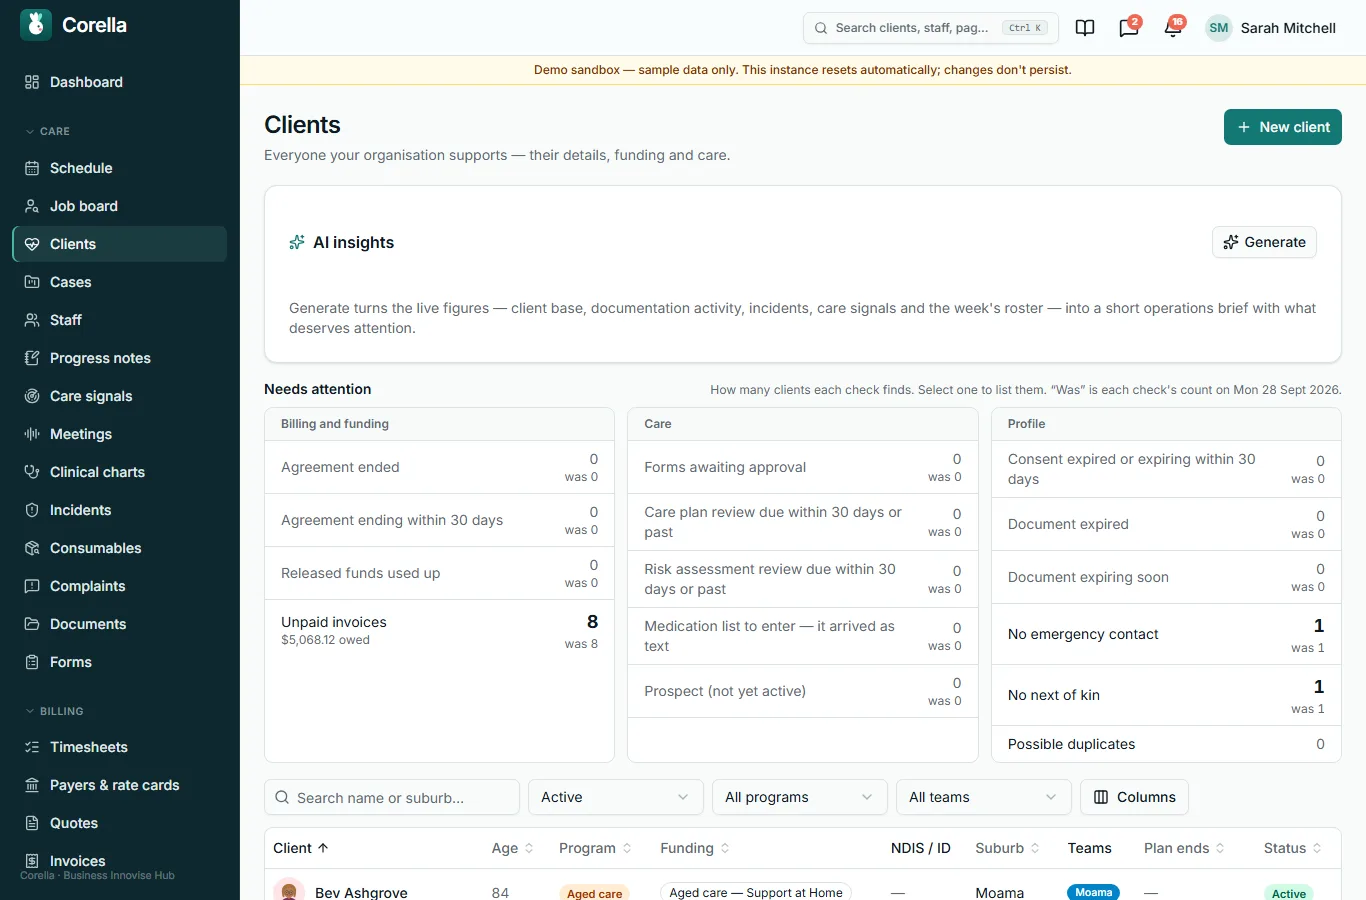Click the Staff icon in sidebar

pyautogui.click(x=32, y=320)
